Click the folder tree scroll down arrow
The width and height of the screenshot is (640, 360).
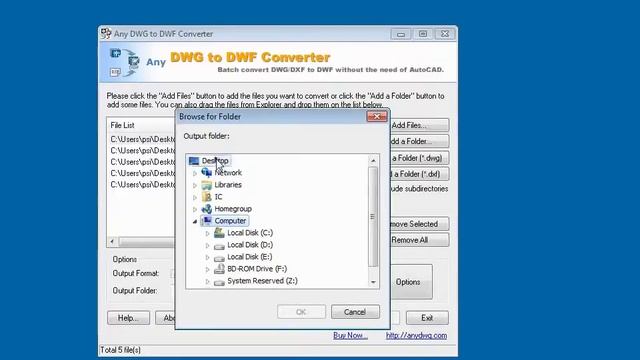[x=373, y=282]
